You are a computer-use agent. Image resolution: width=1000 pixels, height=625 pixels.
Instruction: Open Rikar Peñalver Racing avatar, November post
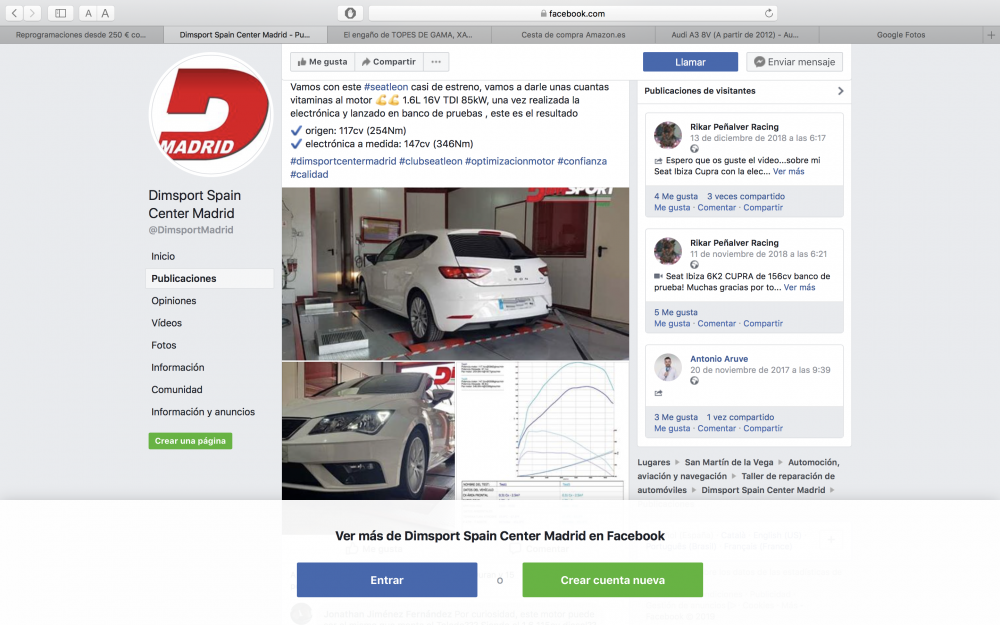click(x=668, y=251)
